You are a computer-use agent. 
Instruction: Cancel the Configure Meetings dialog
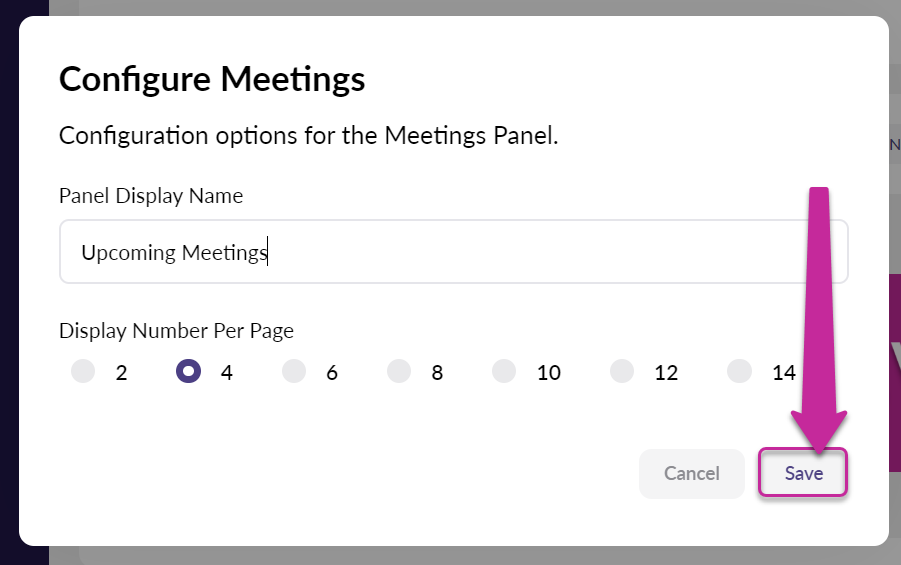(x=692, y=473)
